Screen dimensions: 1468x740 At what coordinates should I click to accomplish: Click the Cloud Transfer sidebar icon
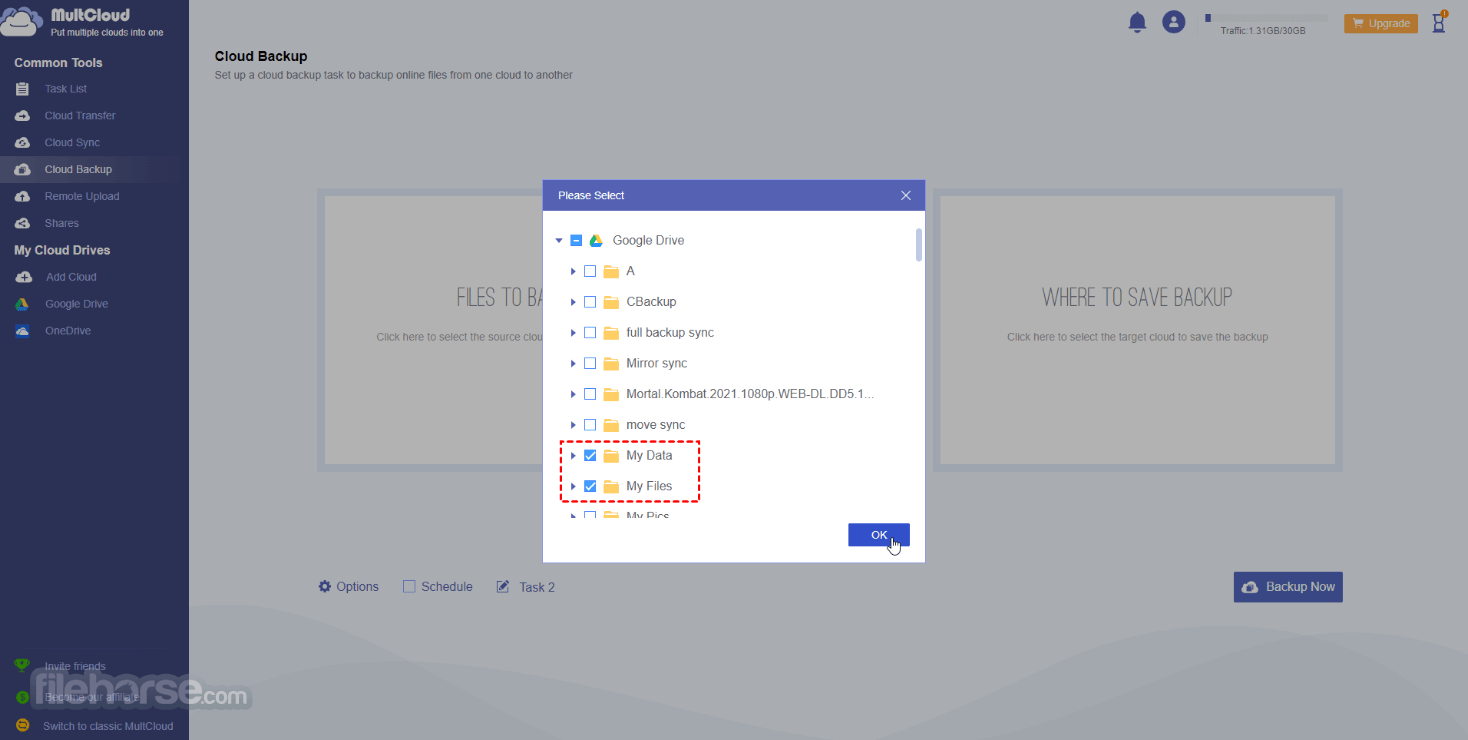coord(22,116)
